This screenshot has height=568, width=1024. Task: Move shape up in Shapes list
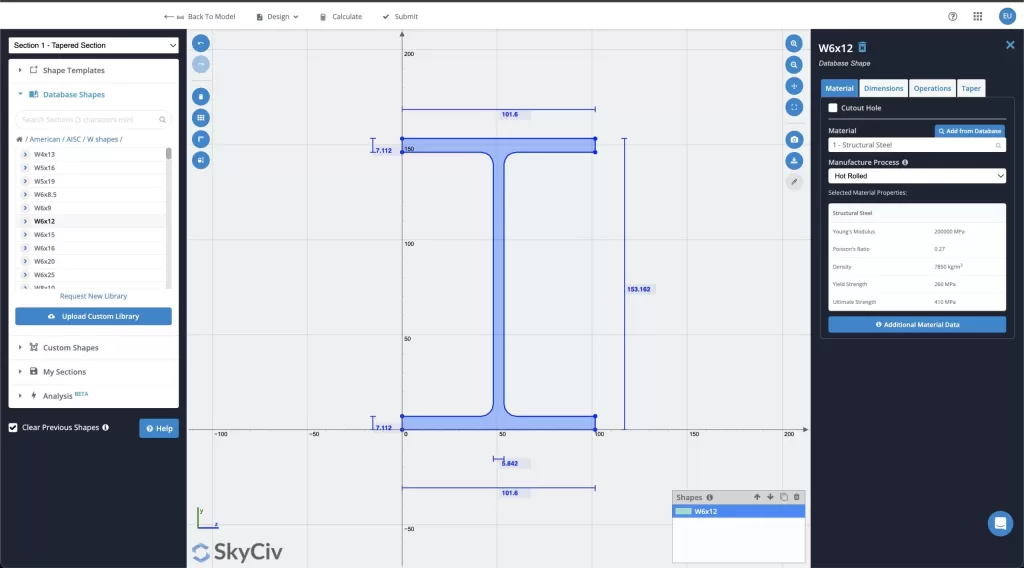[x=757, y=497]
